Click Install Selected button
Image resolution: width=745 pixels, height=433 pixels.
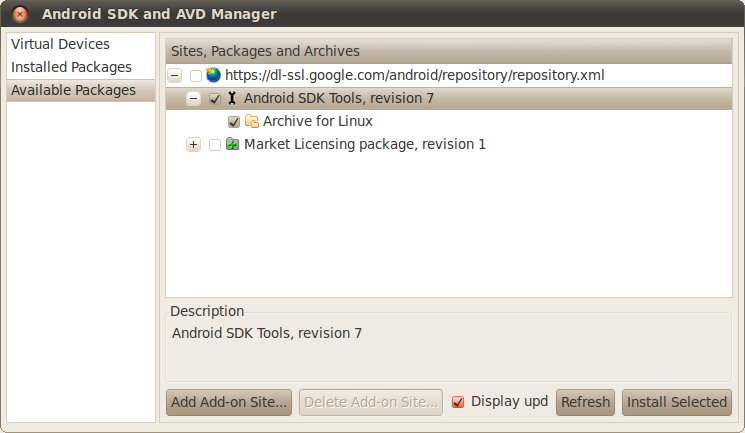coord(677,402)
